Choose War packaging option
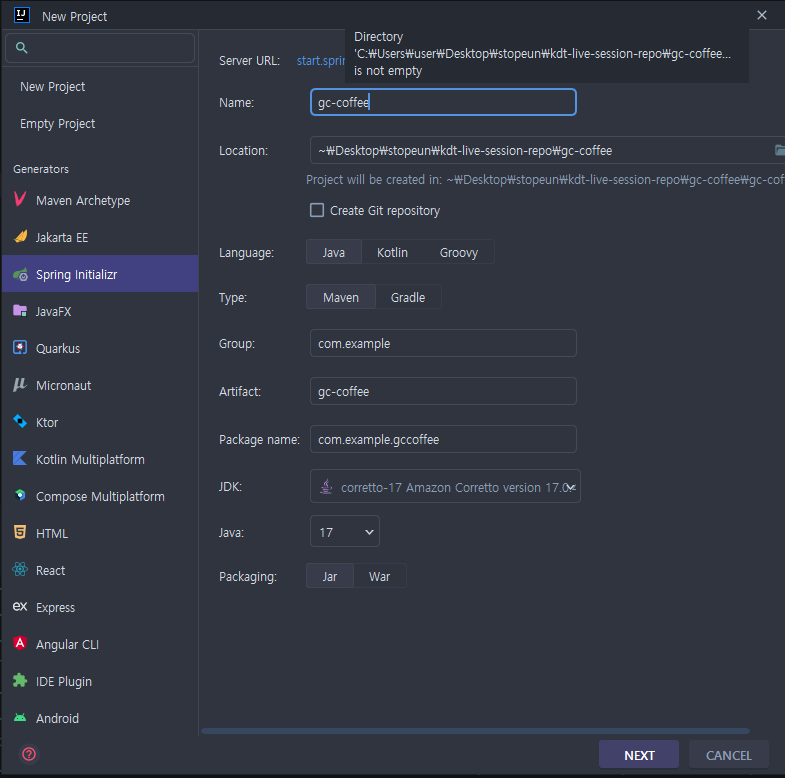The image size is (785, 778). pos(379,576)
